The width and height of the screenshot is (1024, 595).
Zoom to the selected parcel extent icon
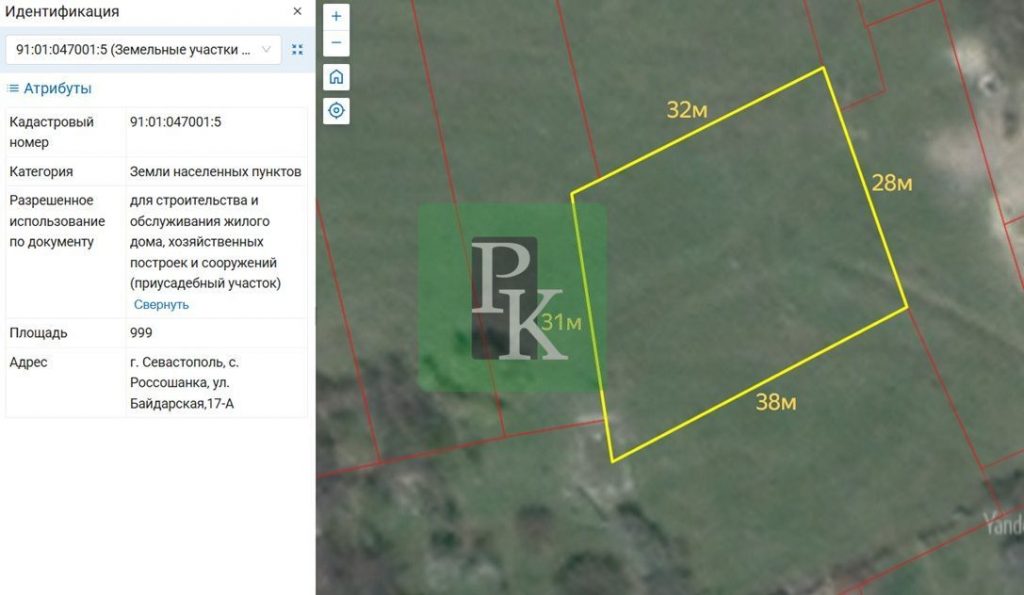coord(297,49)
